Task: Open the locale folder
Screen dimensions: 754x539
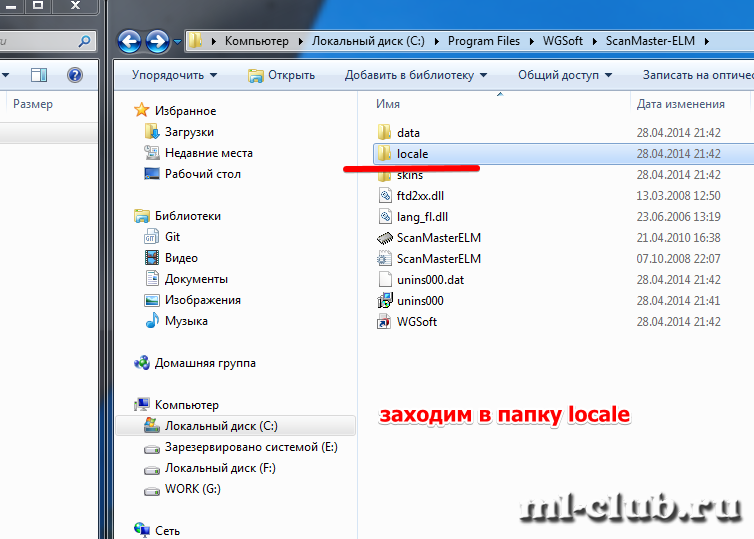Action: coord(411,154)
